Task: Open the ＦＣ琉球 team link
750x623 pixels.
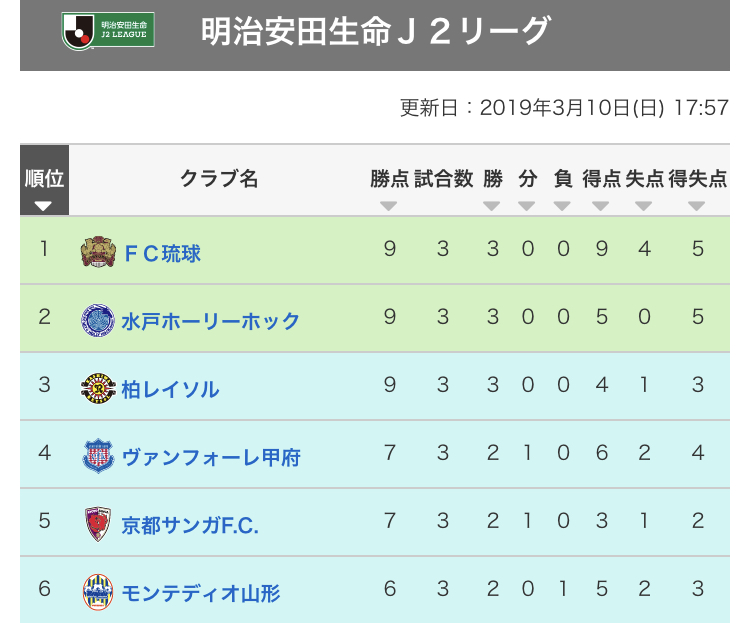Action: 162,253
